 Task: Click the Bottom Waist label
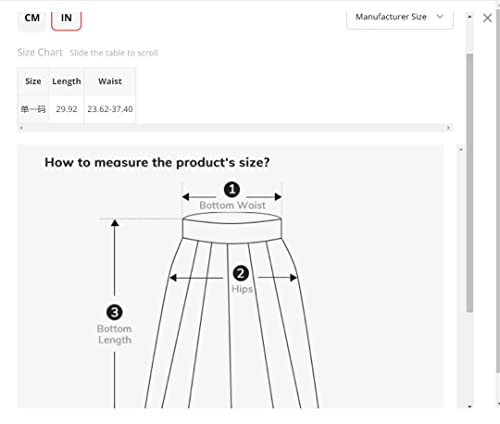(232, 205)
